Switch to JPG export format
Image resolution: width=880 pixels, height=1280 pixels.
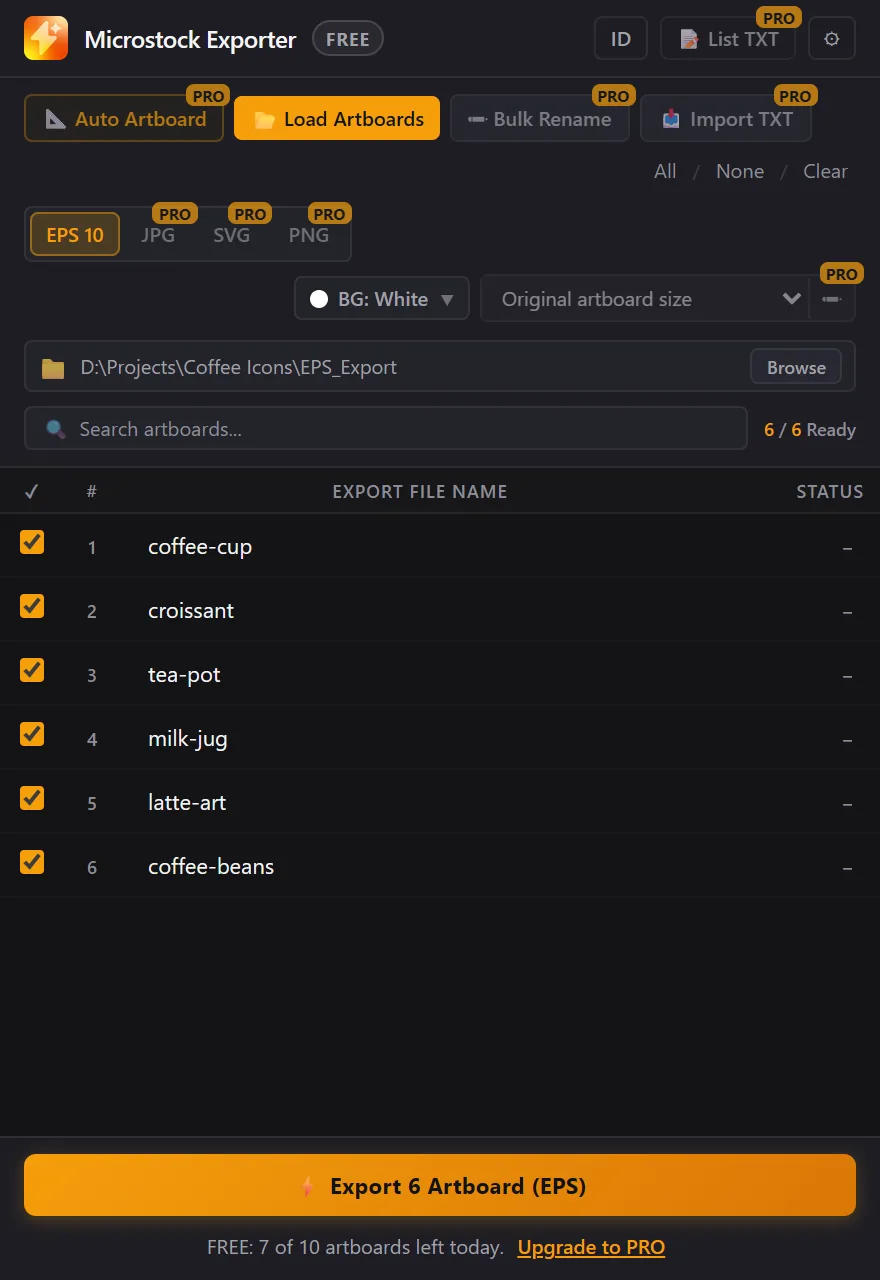pos(158,235)
